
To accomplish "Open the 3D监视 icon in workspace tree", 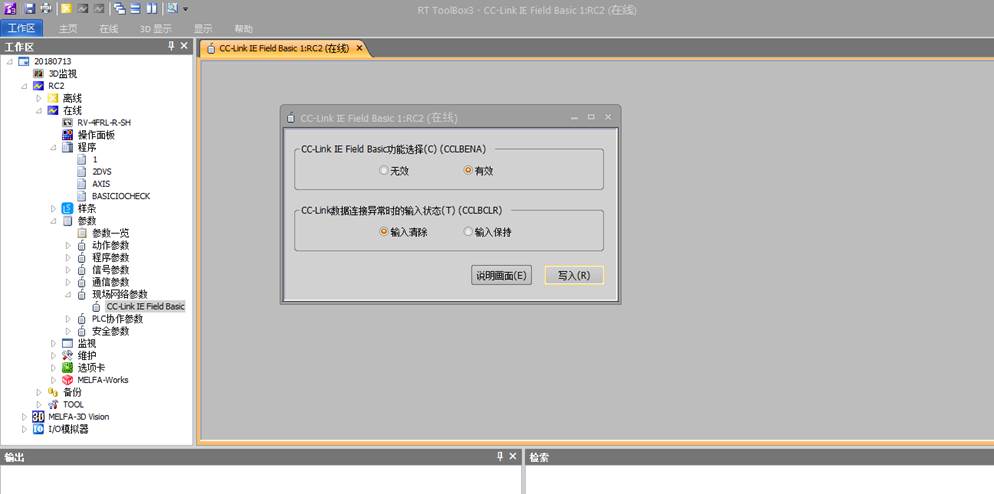I will [x=39, y=74].
